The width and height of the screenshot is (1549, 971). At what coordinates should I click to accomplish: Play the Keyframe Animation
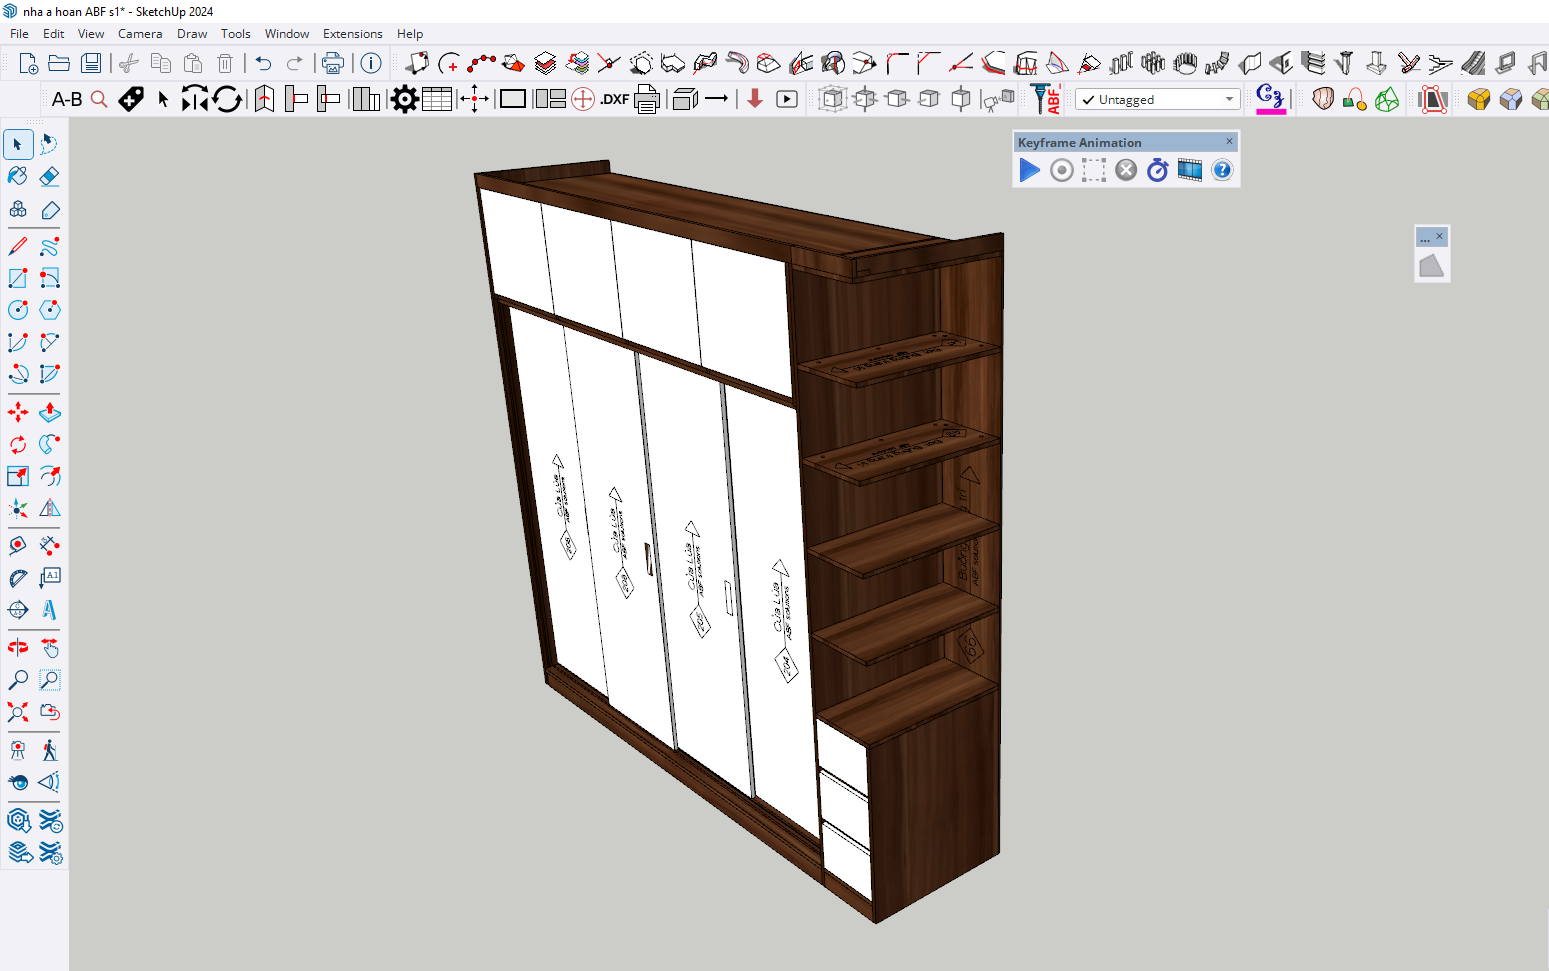(1029, 170)
